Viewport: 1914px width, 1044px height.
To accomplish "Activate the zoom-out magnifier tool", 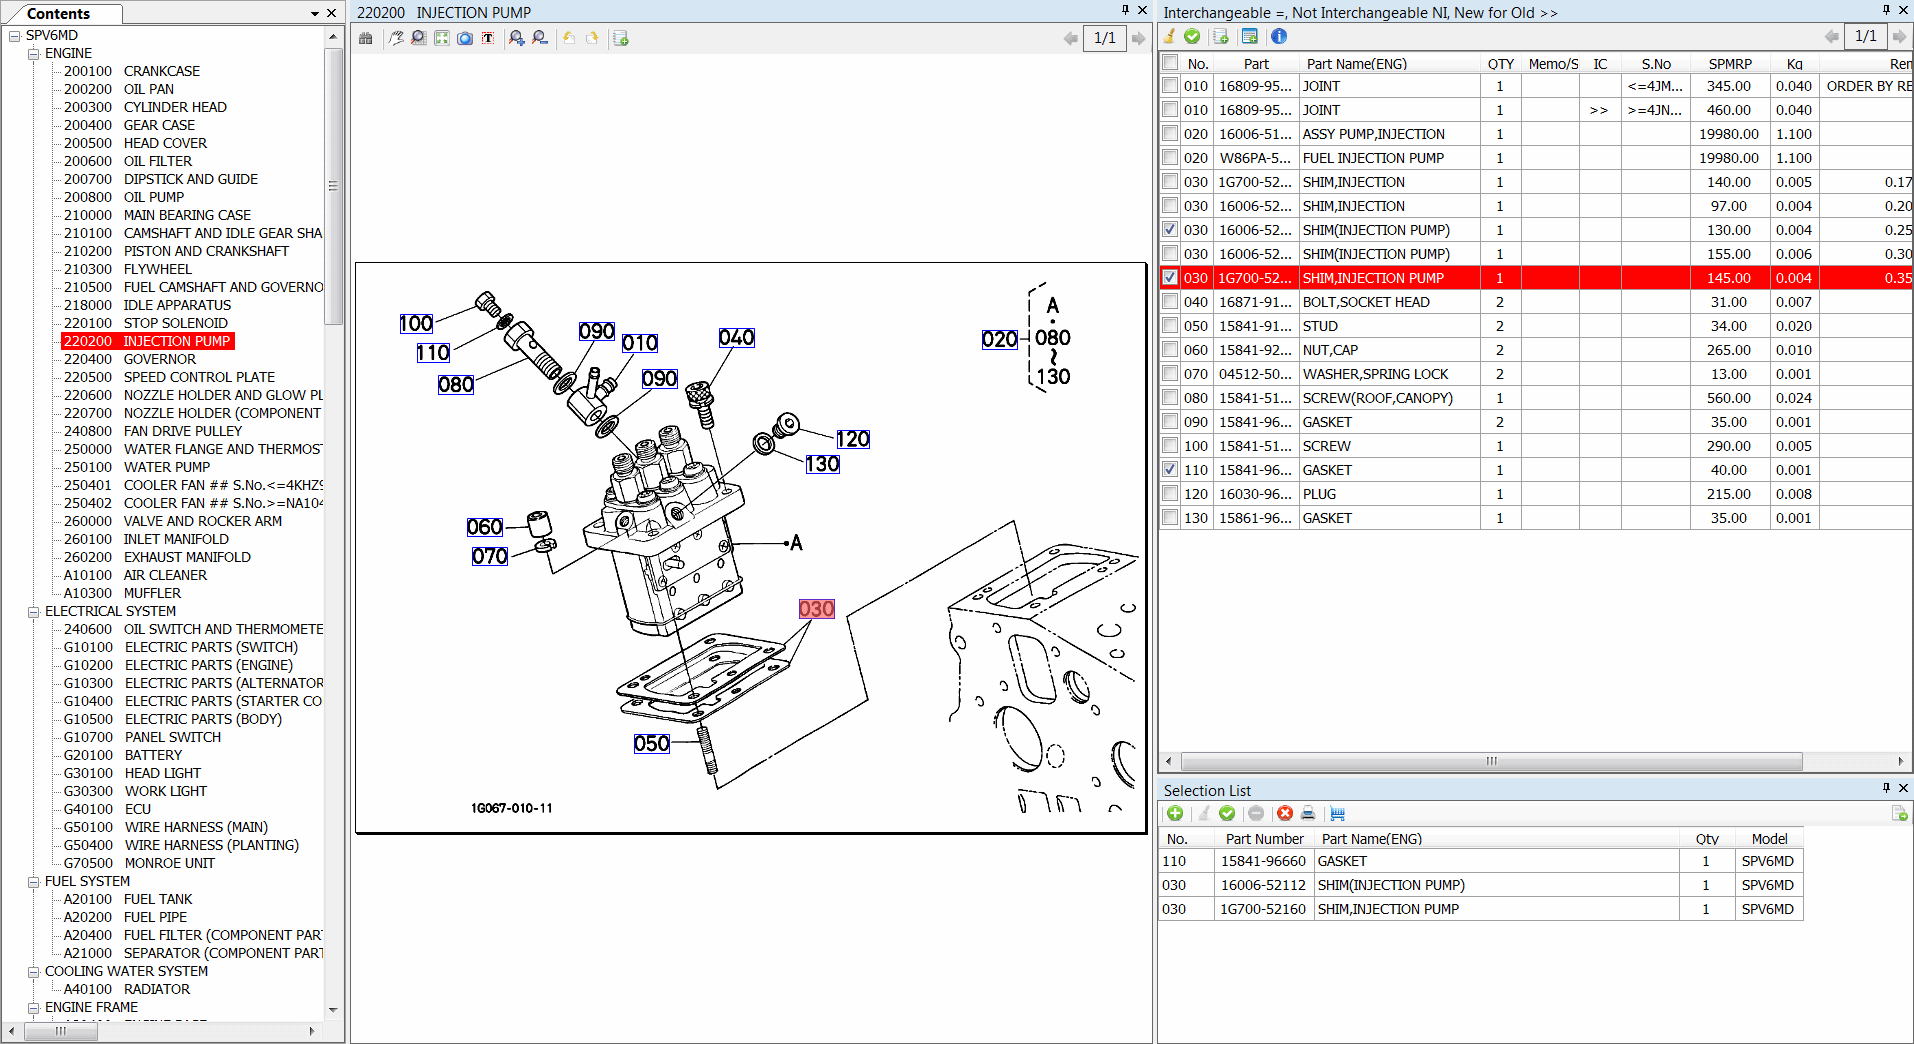I will [x=539, y=38].
